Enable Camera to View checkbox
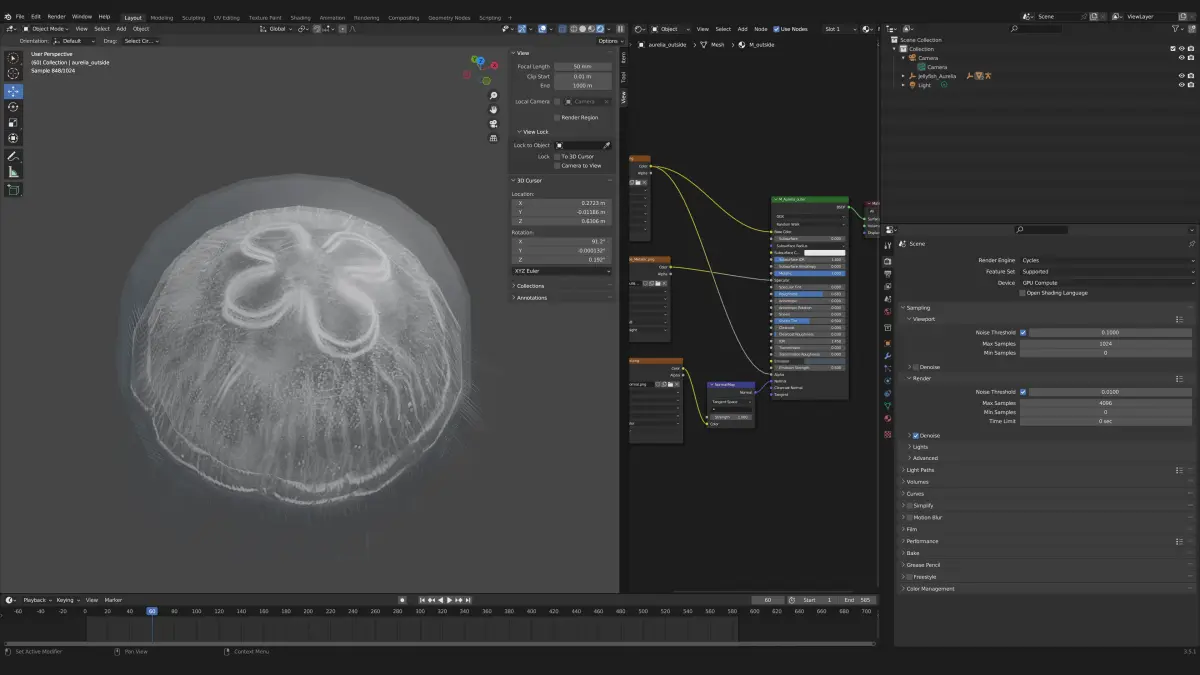Screen dimensions: 1200x675 (x=557, y=166)
